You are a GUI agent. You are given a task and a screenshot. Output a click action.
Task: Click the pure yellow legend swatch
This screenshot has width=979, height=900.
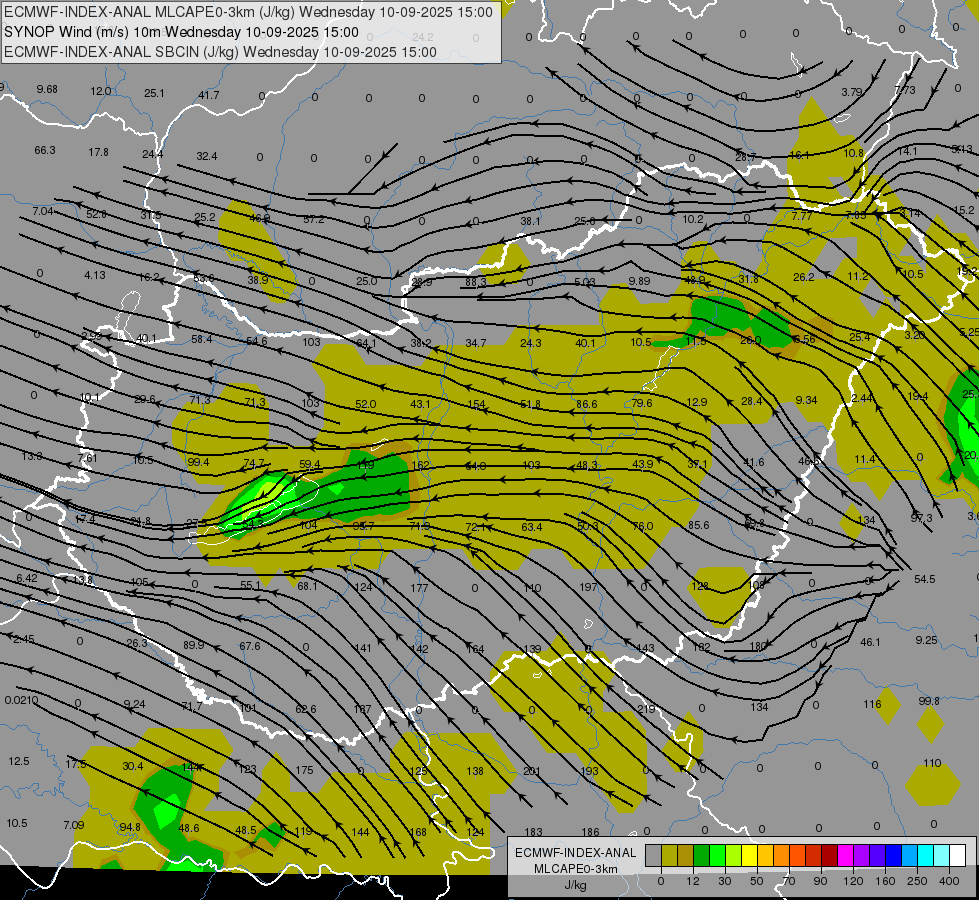[749, 856]
